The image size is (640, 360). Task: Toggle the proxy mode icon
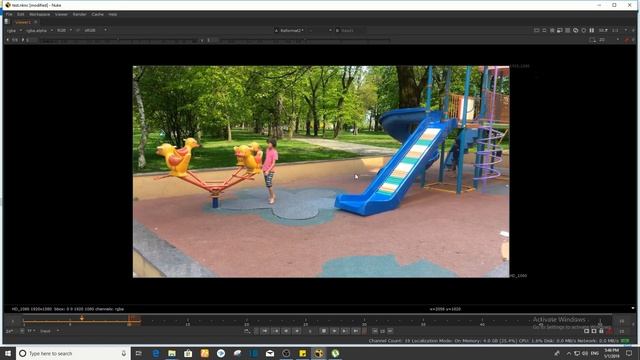click(552, 30)
